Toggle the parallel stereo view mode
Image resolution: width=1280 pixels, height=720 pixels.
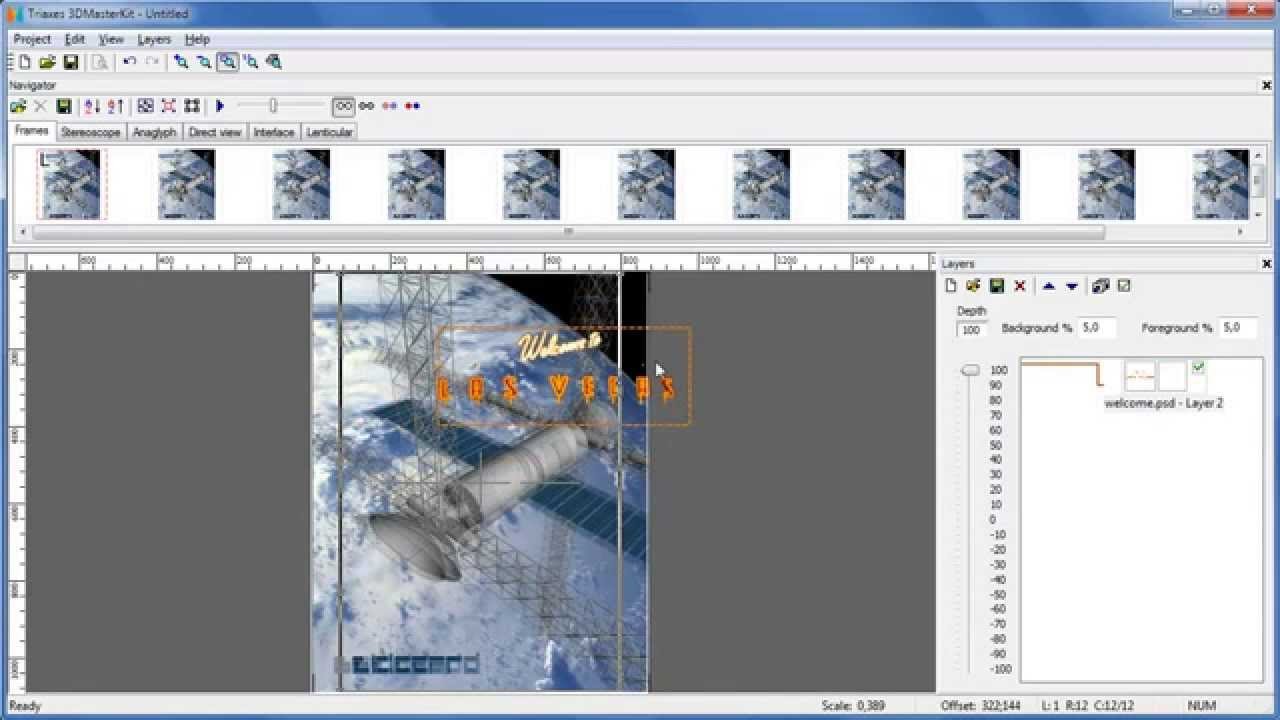(x=344, y=106)
